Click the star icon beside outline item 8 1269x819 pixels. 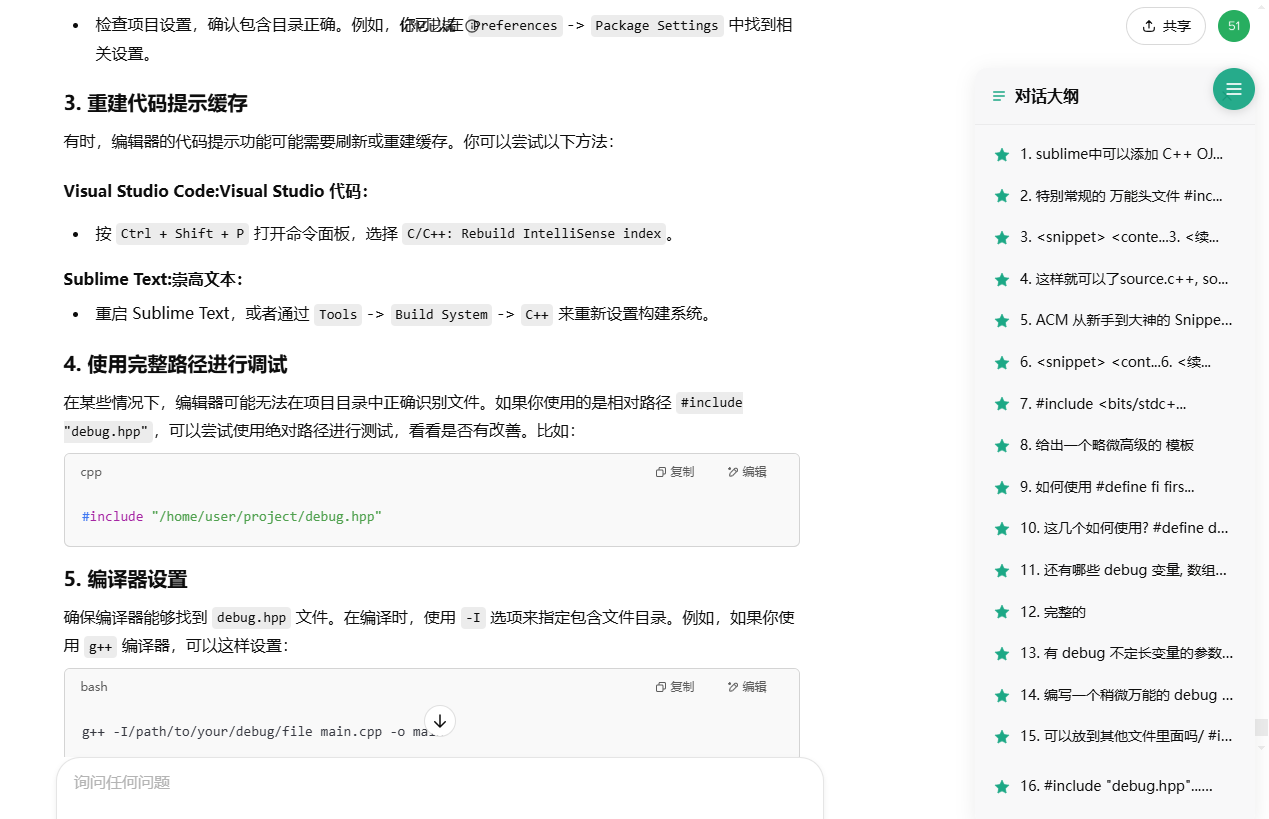pyautogui.click(x=1002, y=446)
